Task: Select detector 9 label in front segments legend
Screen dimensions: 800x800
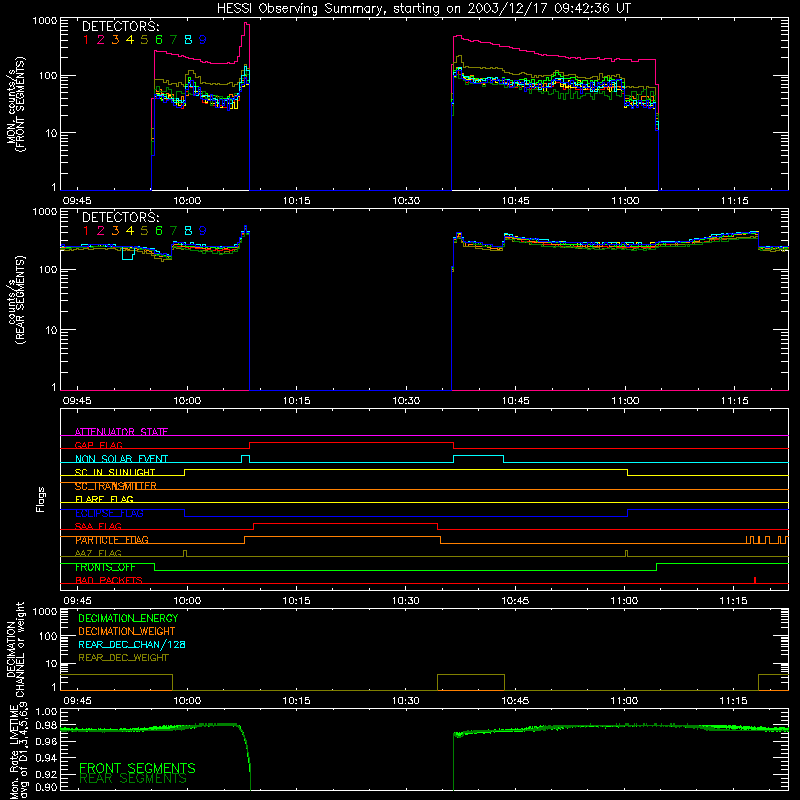Action: click(x=203, y=40)
